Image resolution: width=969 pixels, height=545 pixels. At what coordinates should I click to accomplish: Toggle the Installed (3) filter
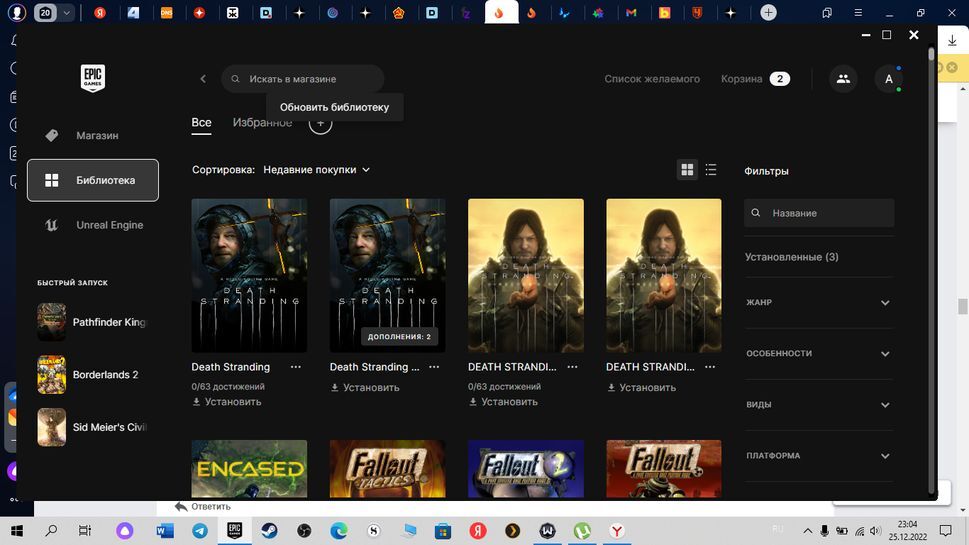click(791, 257)
